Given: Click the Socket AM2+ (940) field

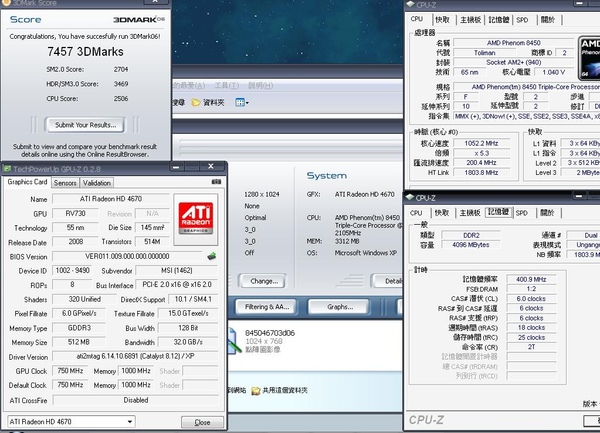Looking at the screenshot, I should click(514, 62).
